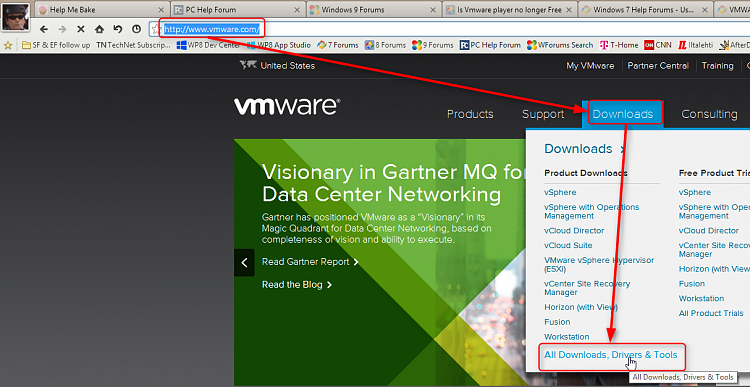Click the yellow star at bookmarks bar start
Screen dimensions: 750x387
point(8,45)
